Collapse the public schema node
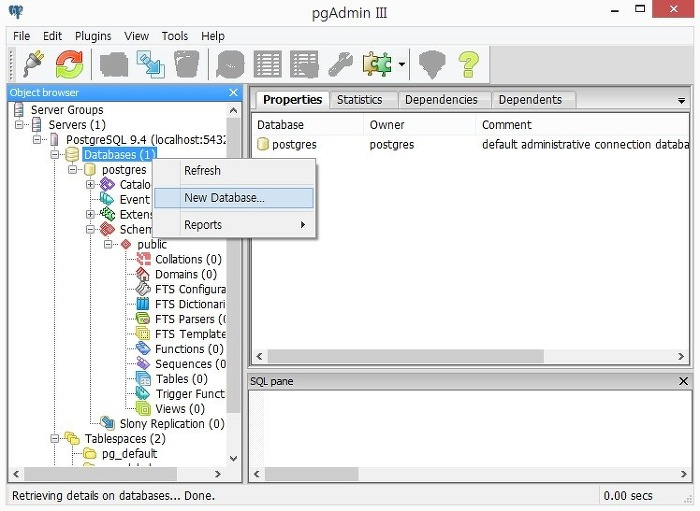This screenshot has width=700, height=511. (x=108, y=244)
